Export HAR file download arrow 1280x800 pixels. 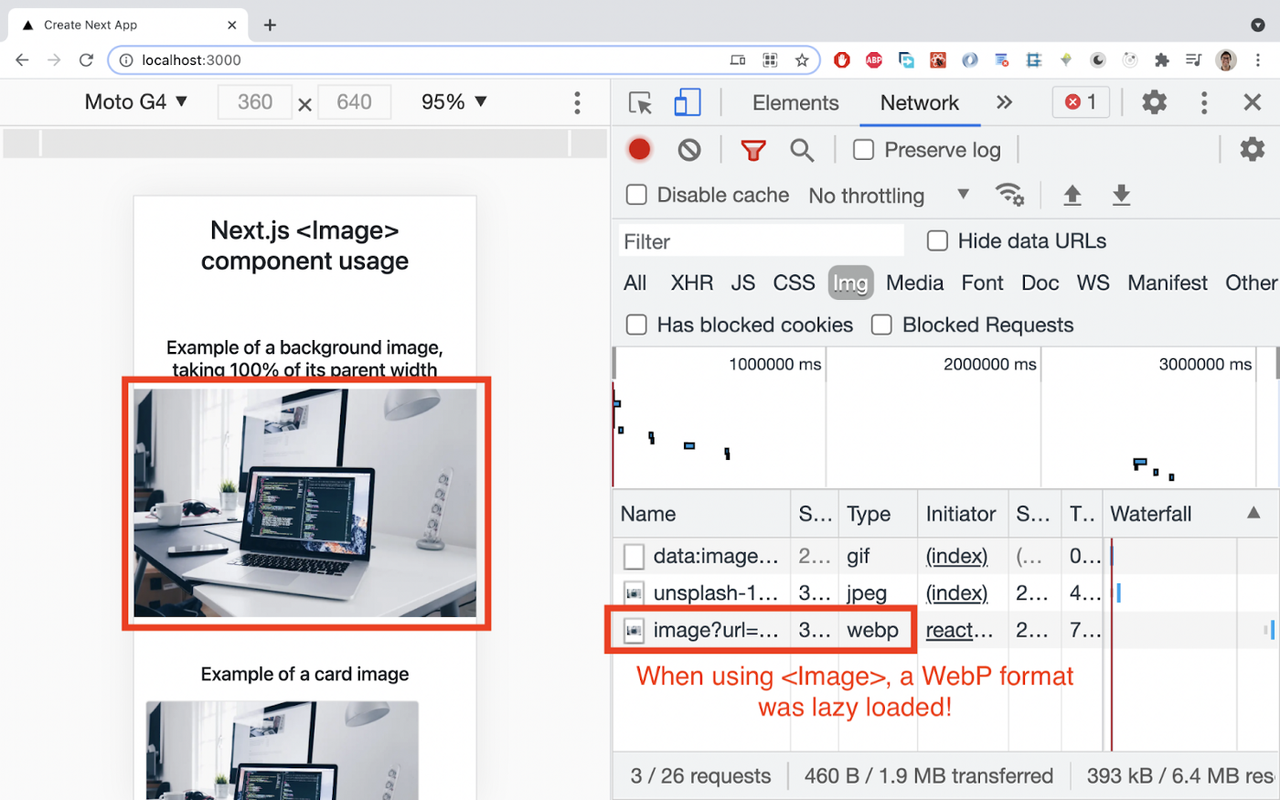[x=1121, y=195]
